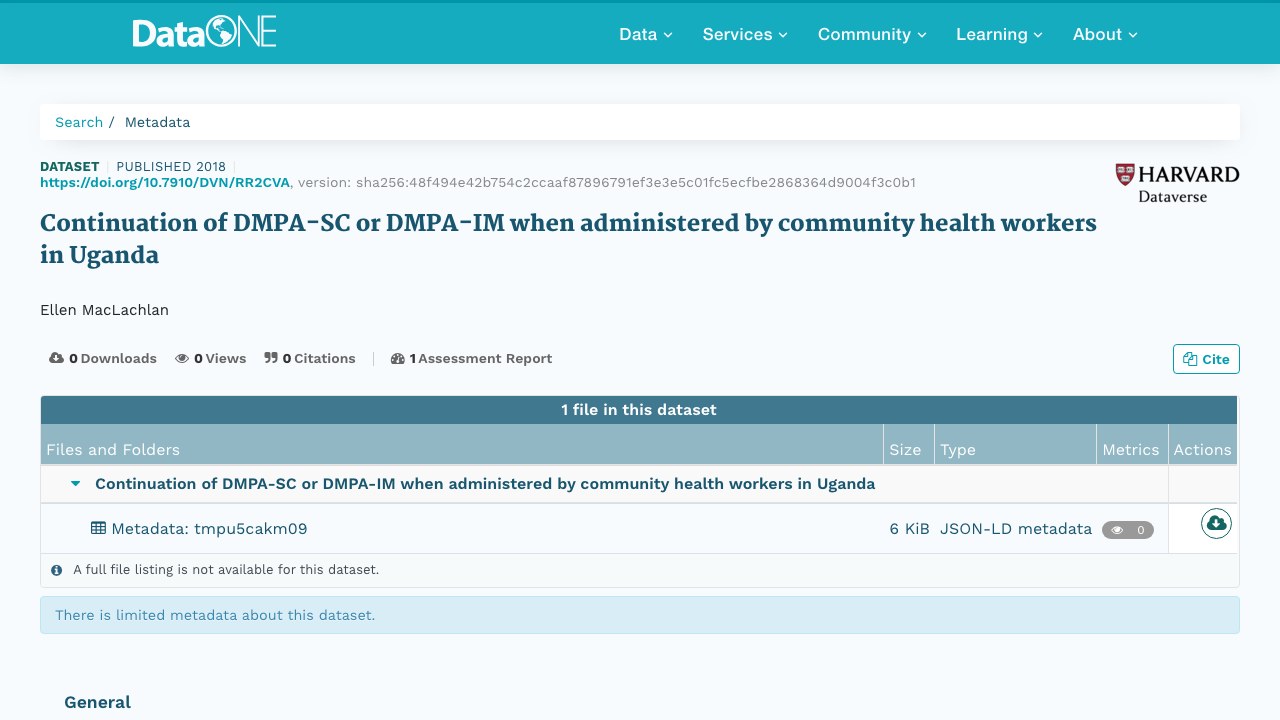Click the DataONE logo

[204, 33]
